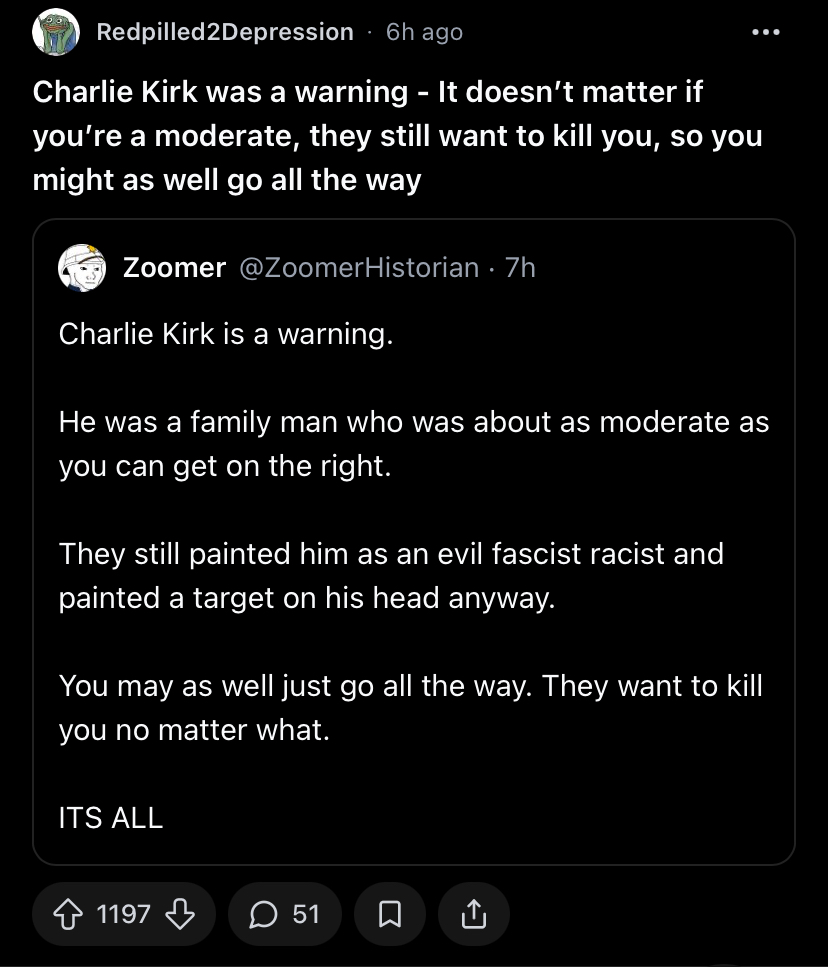Click tweet line 'Charlie Kirk is a warning.'

[x=226, y=334]
